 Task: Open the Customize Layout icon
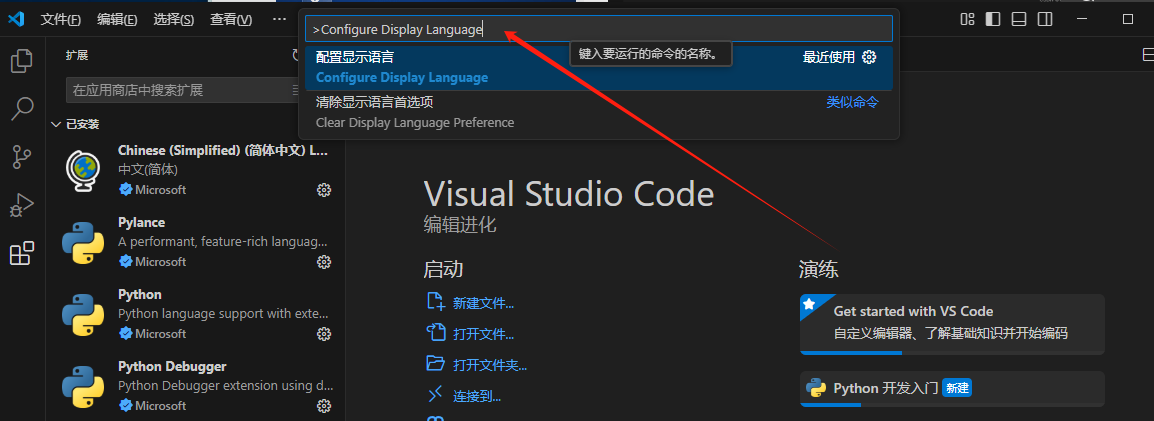pos(968,19)
